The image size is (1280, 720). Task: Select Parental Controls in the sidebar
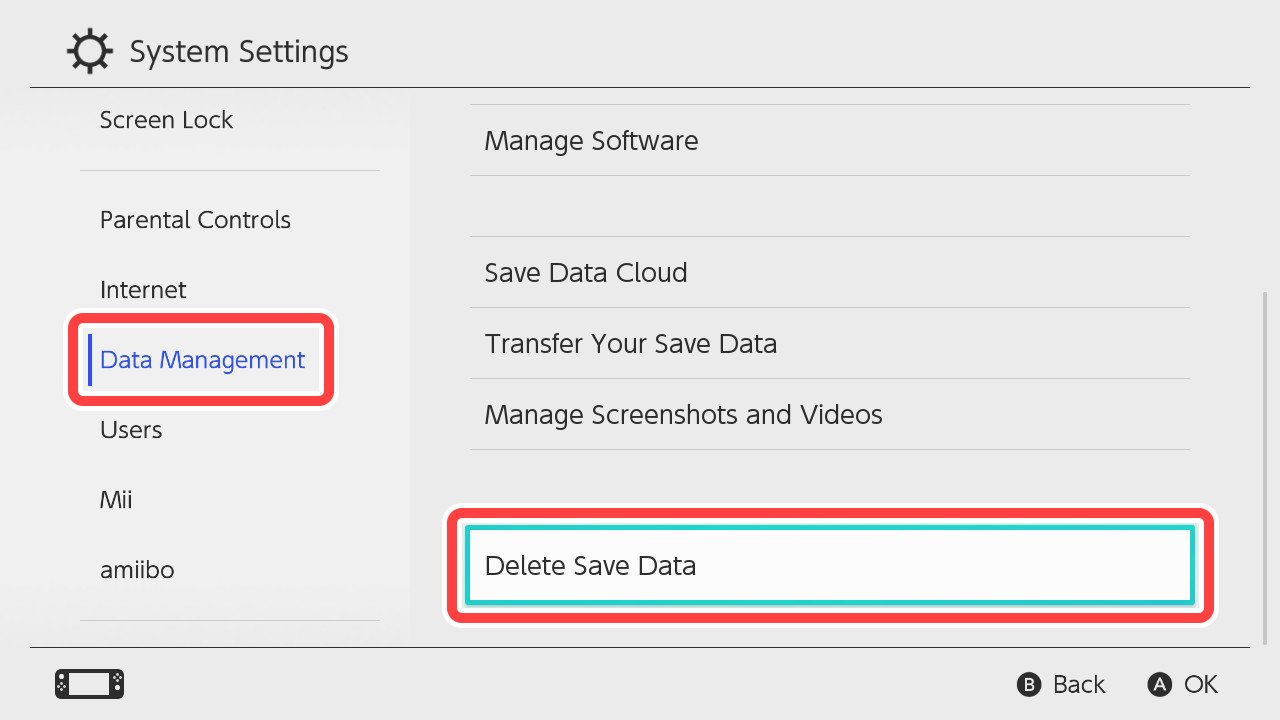coord(195,220)
